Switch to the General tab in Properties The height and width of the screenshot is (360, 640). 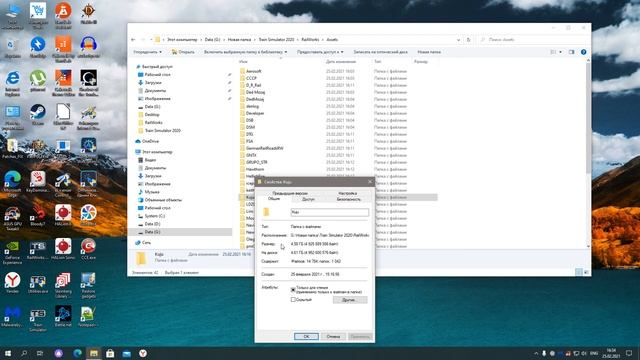point(274,199)
